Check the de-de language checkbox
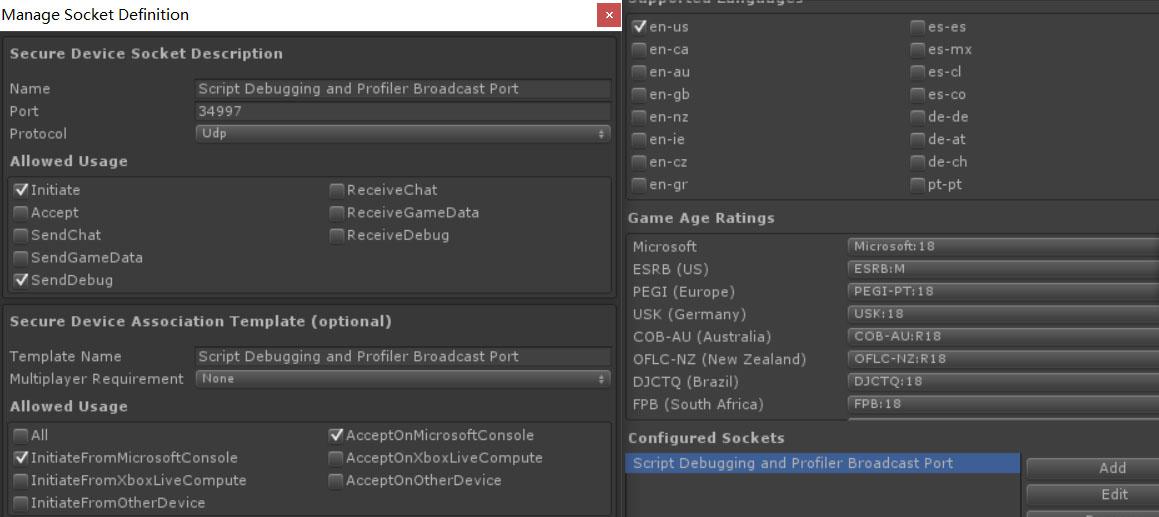The image size is (1159, 517). pyautogui.click(x=917, y=117)
